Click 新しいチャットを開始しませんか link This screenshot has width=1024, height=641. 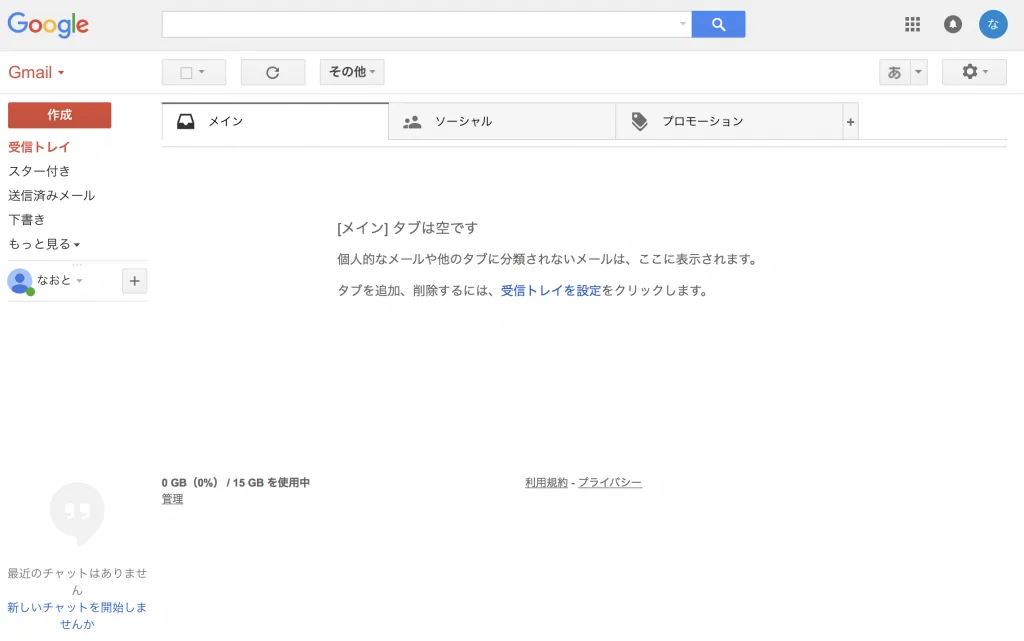[77, 616]
